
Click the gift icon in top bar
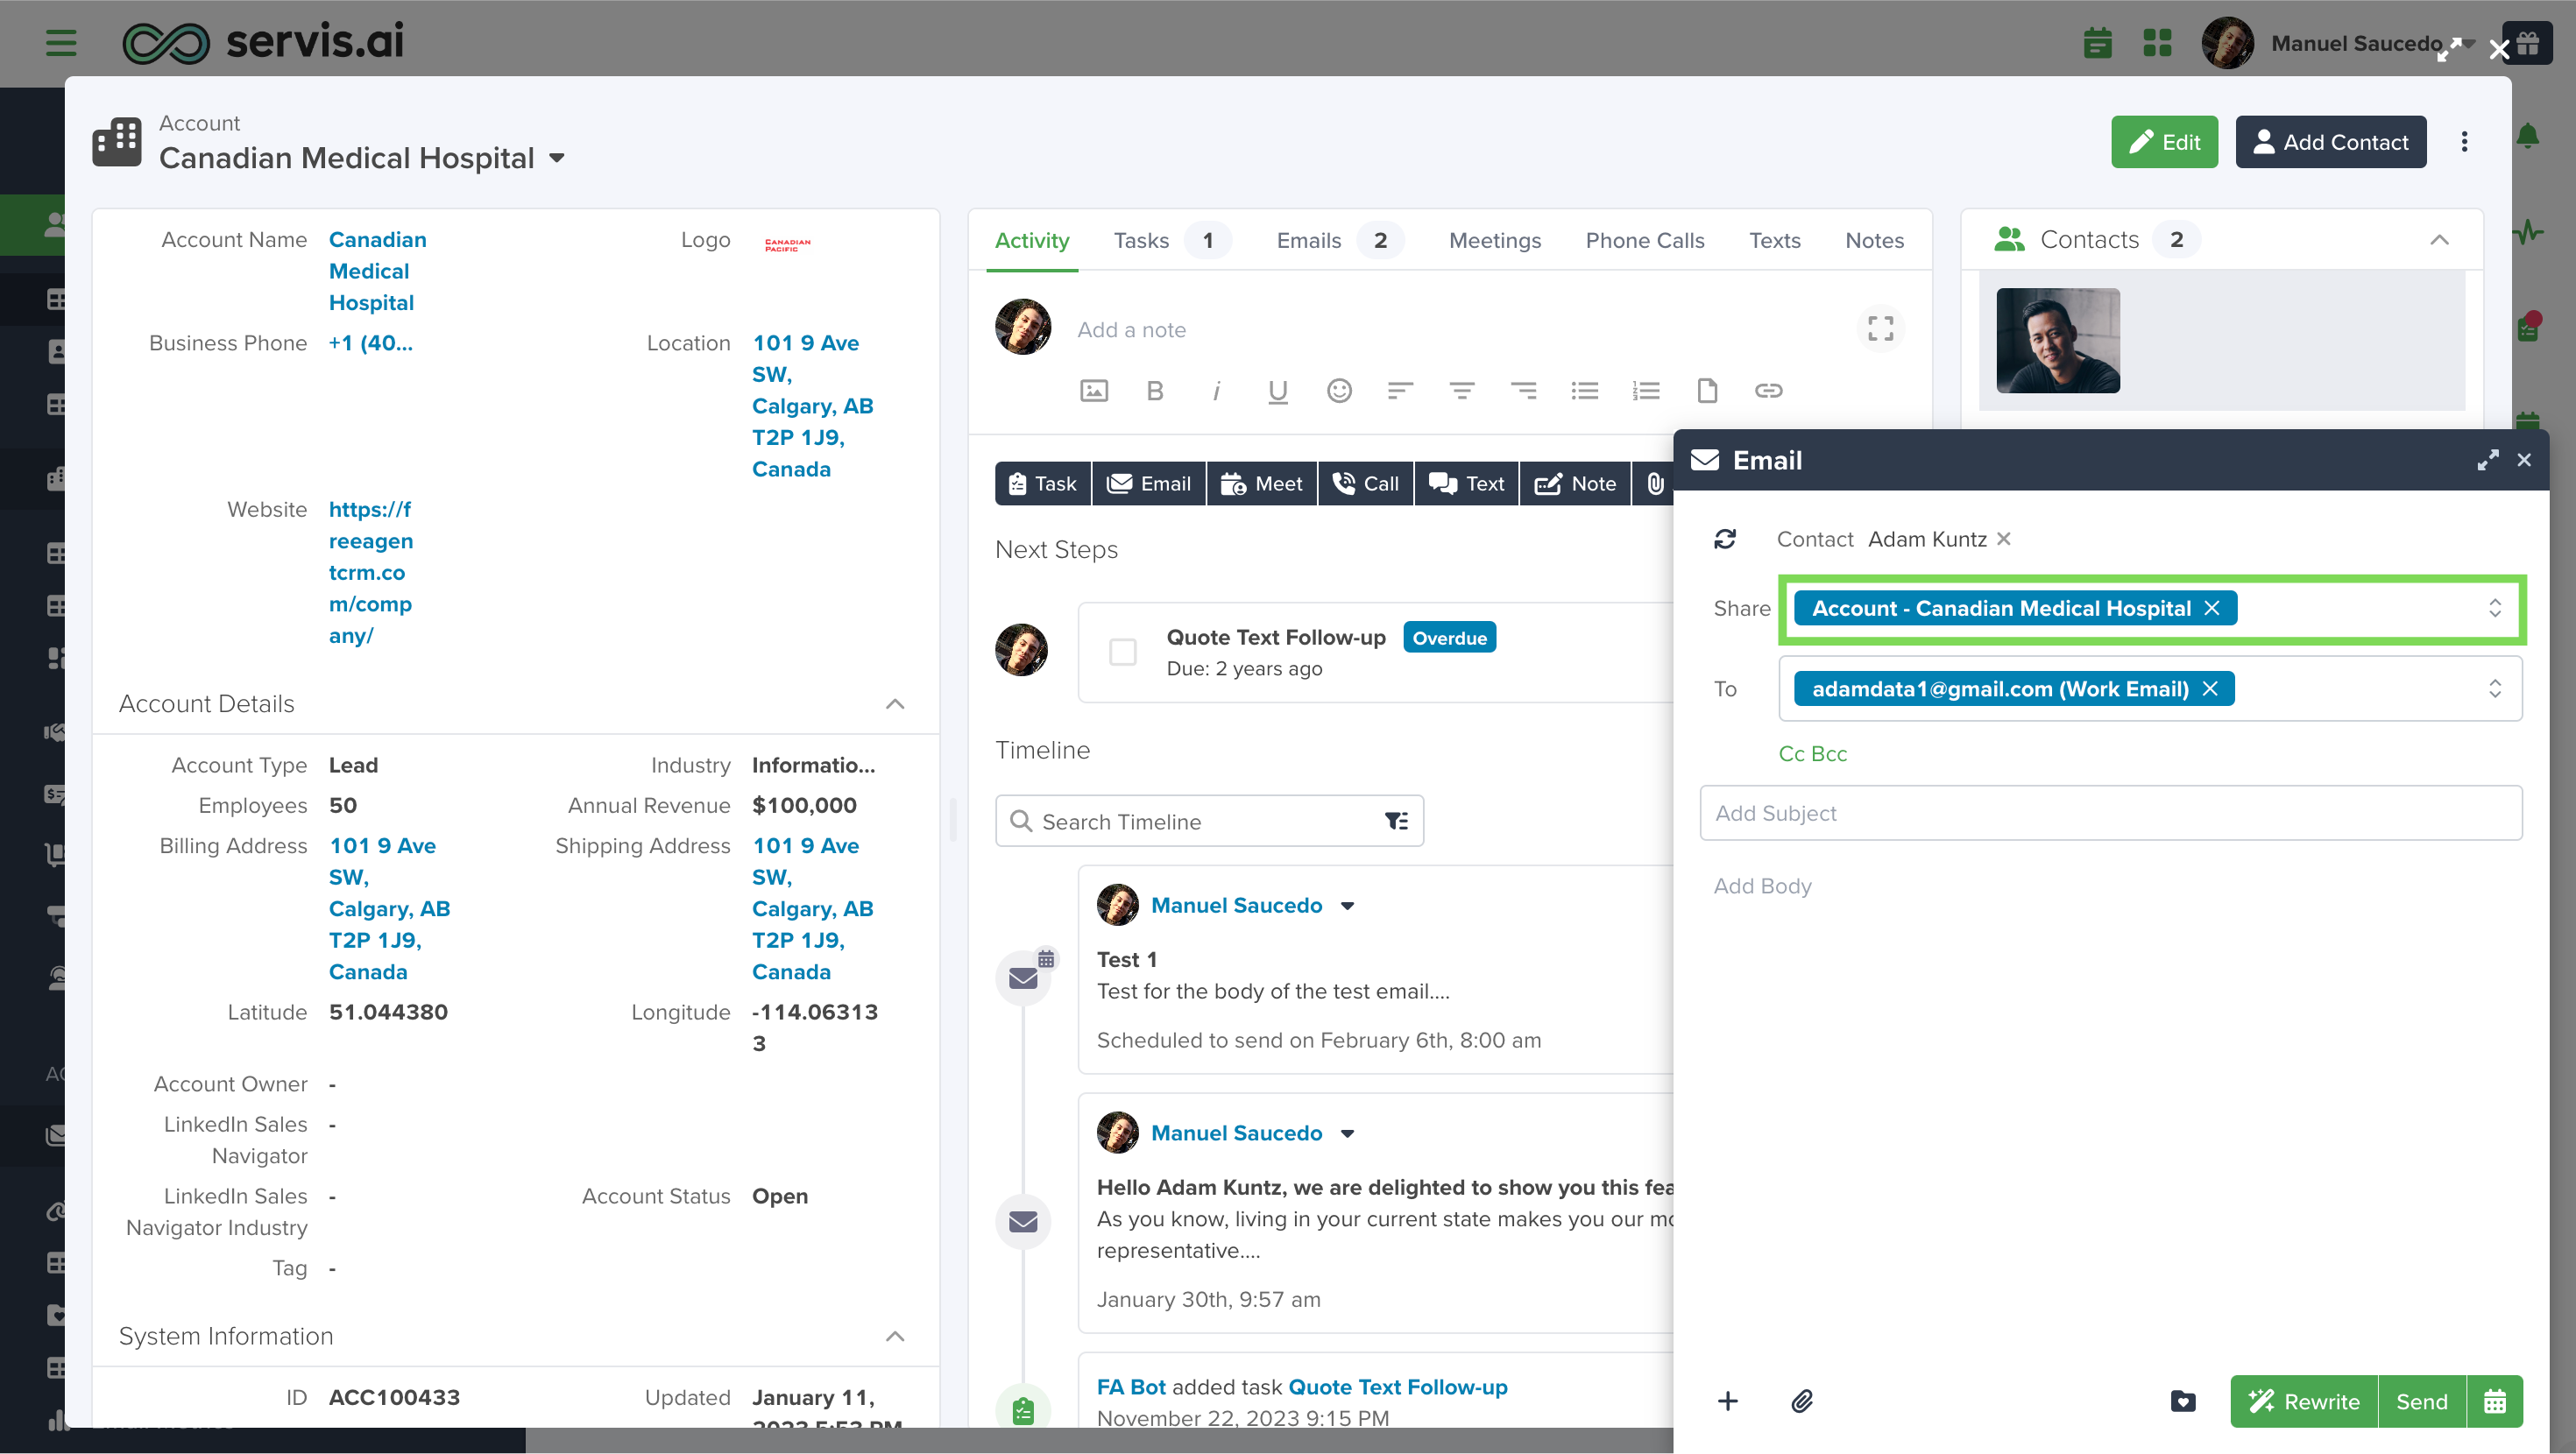2528,43
